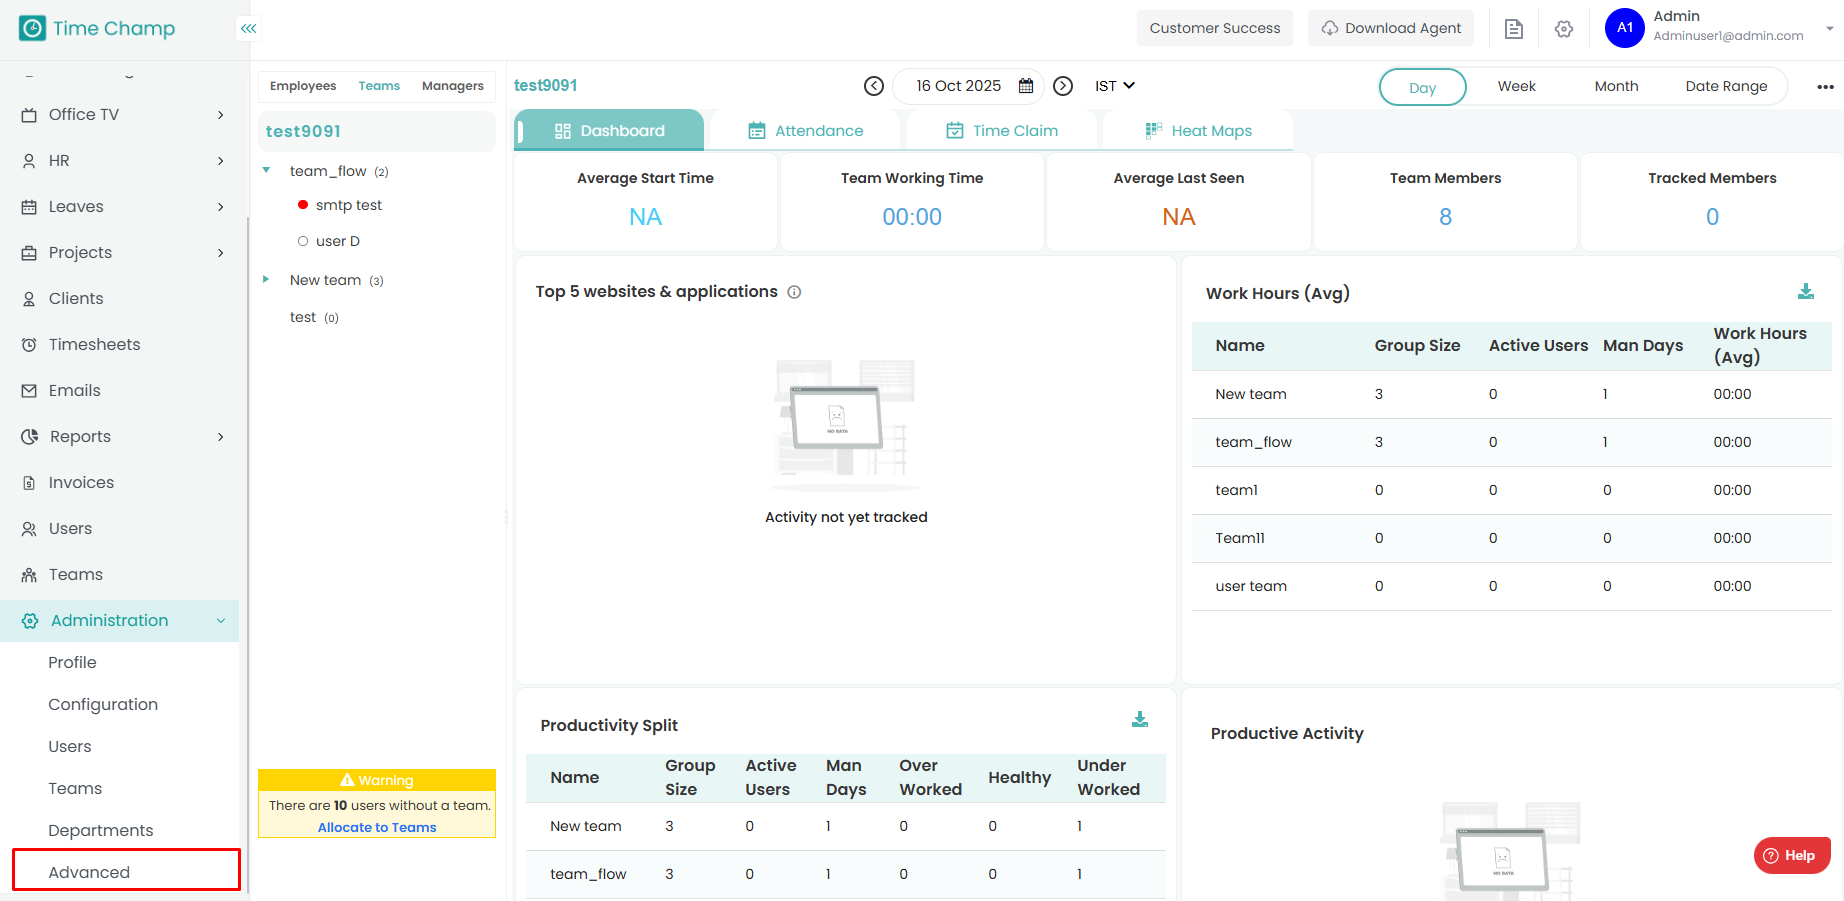This screenshot has height=901, width=1844.
Task: Open the Attendance tab
Action: [x=806, y=131]
